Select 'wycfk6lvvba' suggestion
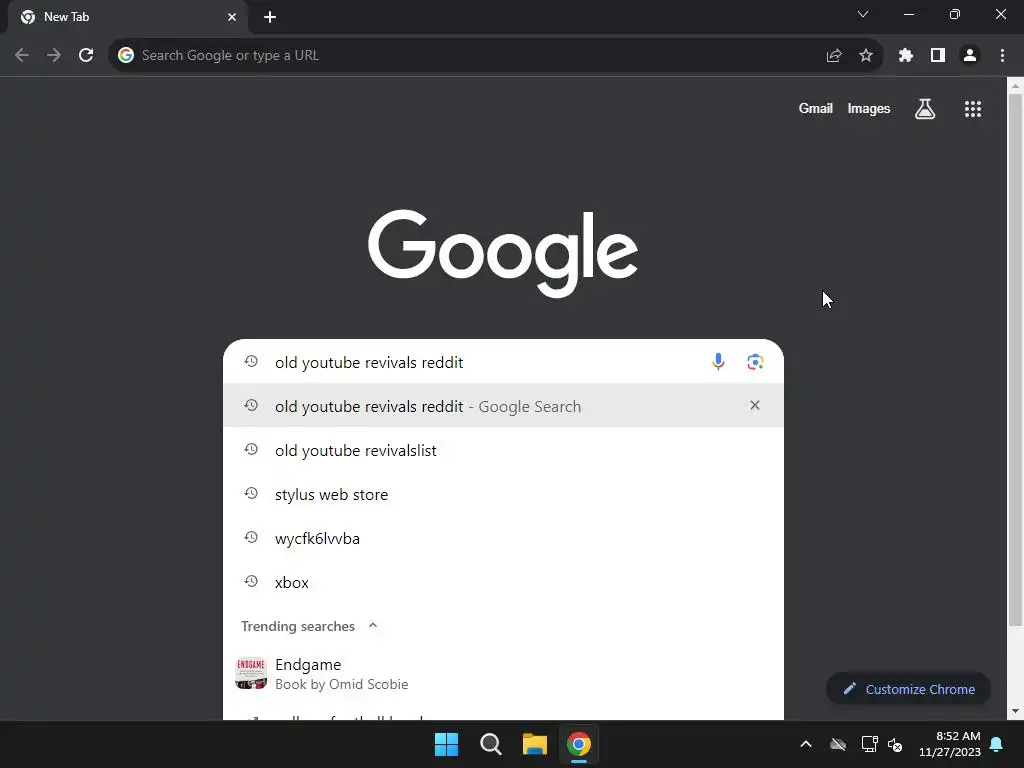 [503, 538]
